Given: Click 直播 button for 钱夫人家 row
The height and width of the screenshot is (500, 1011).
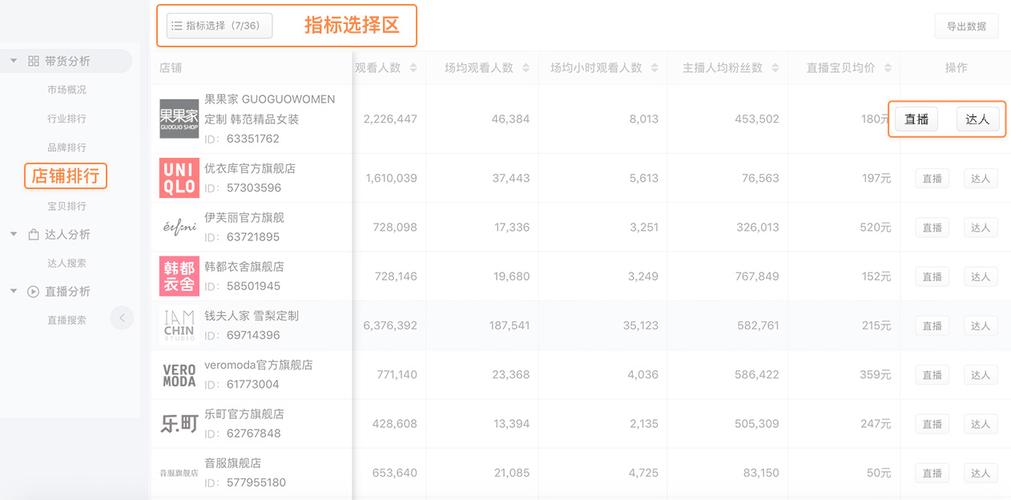Looking at the screenshot, I should click(932, 326).
